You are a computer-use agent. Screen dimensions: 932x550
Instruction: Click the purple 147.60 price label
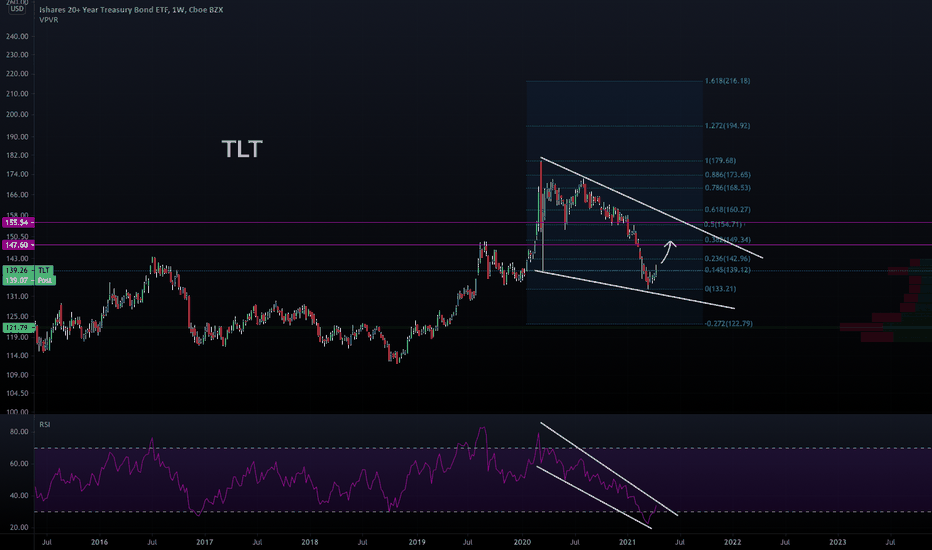[18, 245]
